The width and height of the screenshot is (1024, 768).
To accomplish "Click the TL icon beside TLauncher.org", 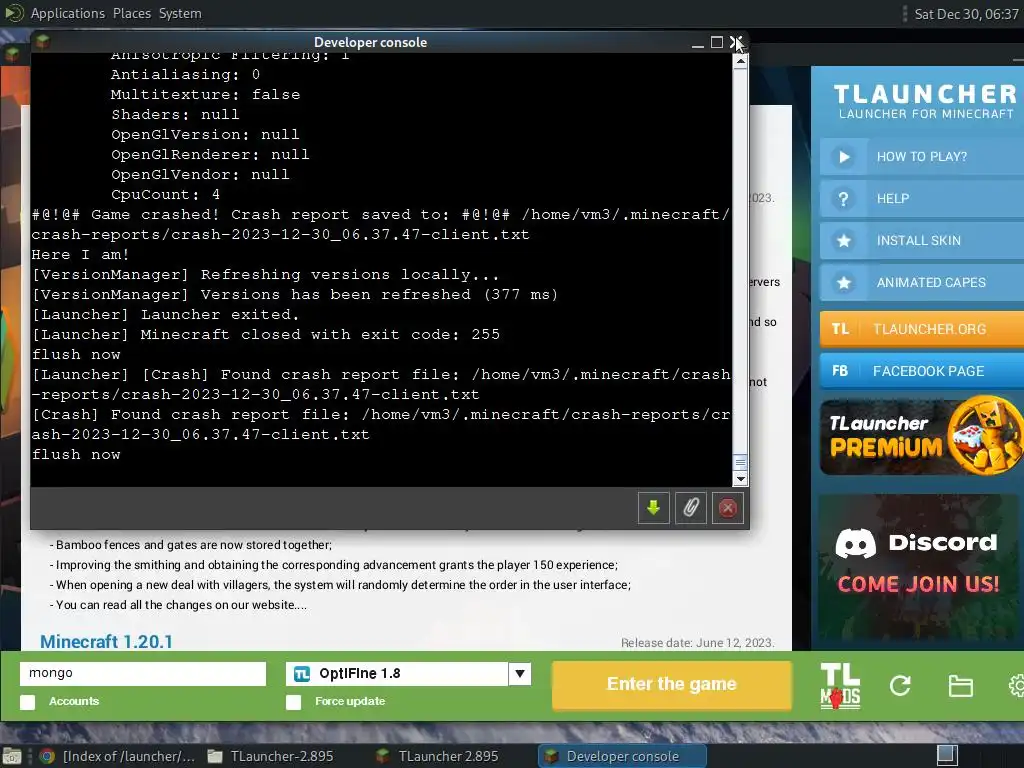I will pyautogui.click(x=840, y=328).
